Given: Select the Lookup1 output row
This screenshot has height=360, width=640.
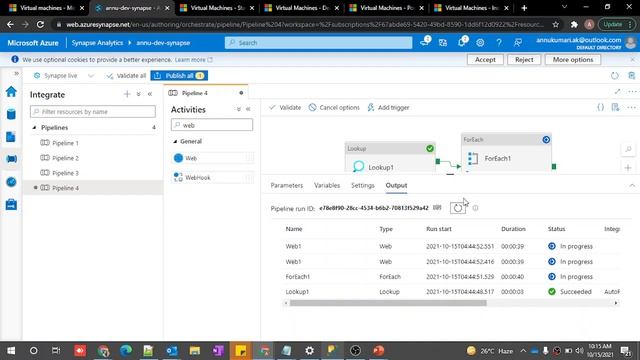Looking at the screenshot, I should click(x=451, y=291).
